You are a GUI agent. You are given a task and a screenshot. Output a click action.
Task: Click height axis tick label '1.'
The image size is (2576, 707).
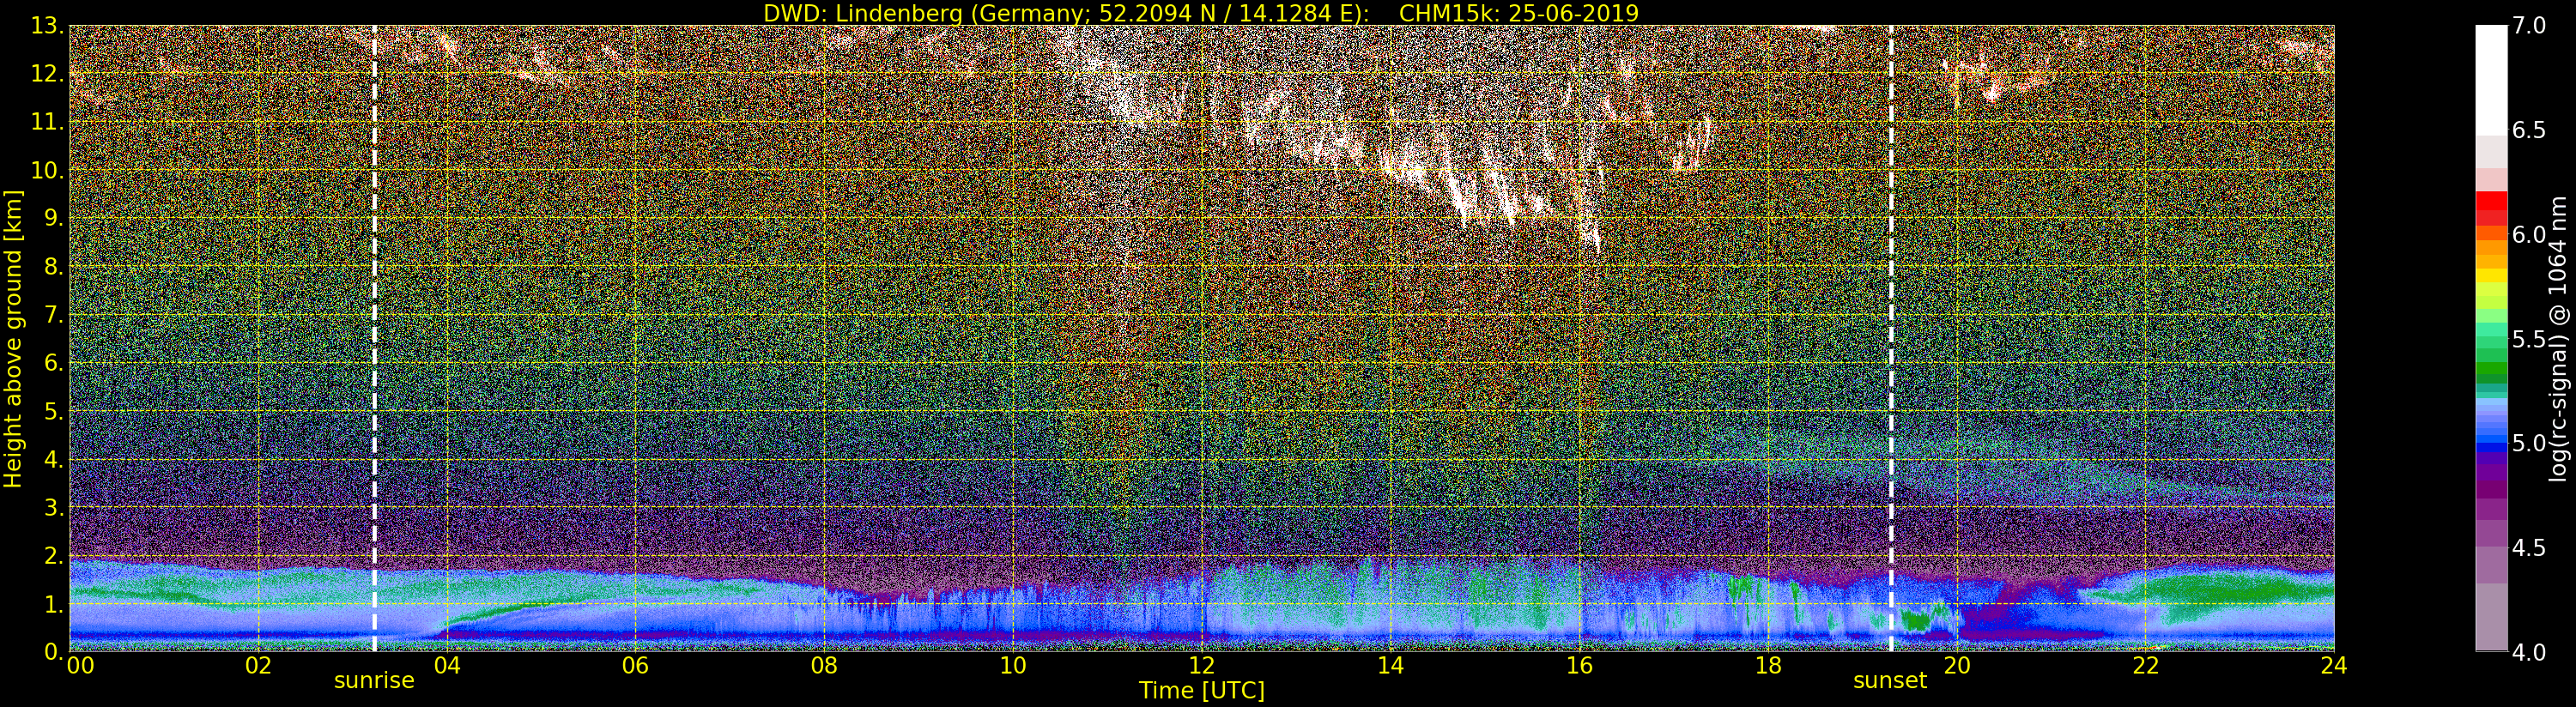[x=53, y=604]
